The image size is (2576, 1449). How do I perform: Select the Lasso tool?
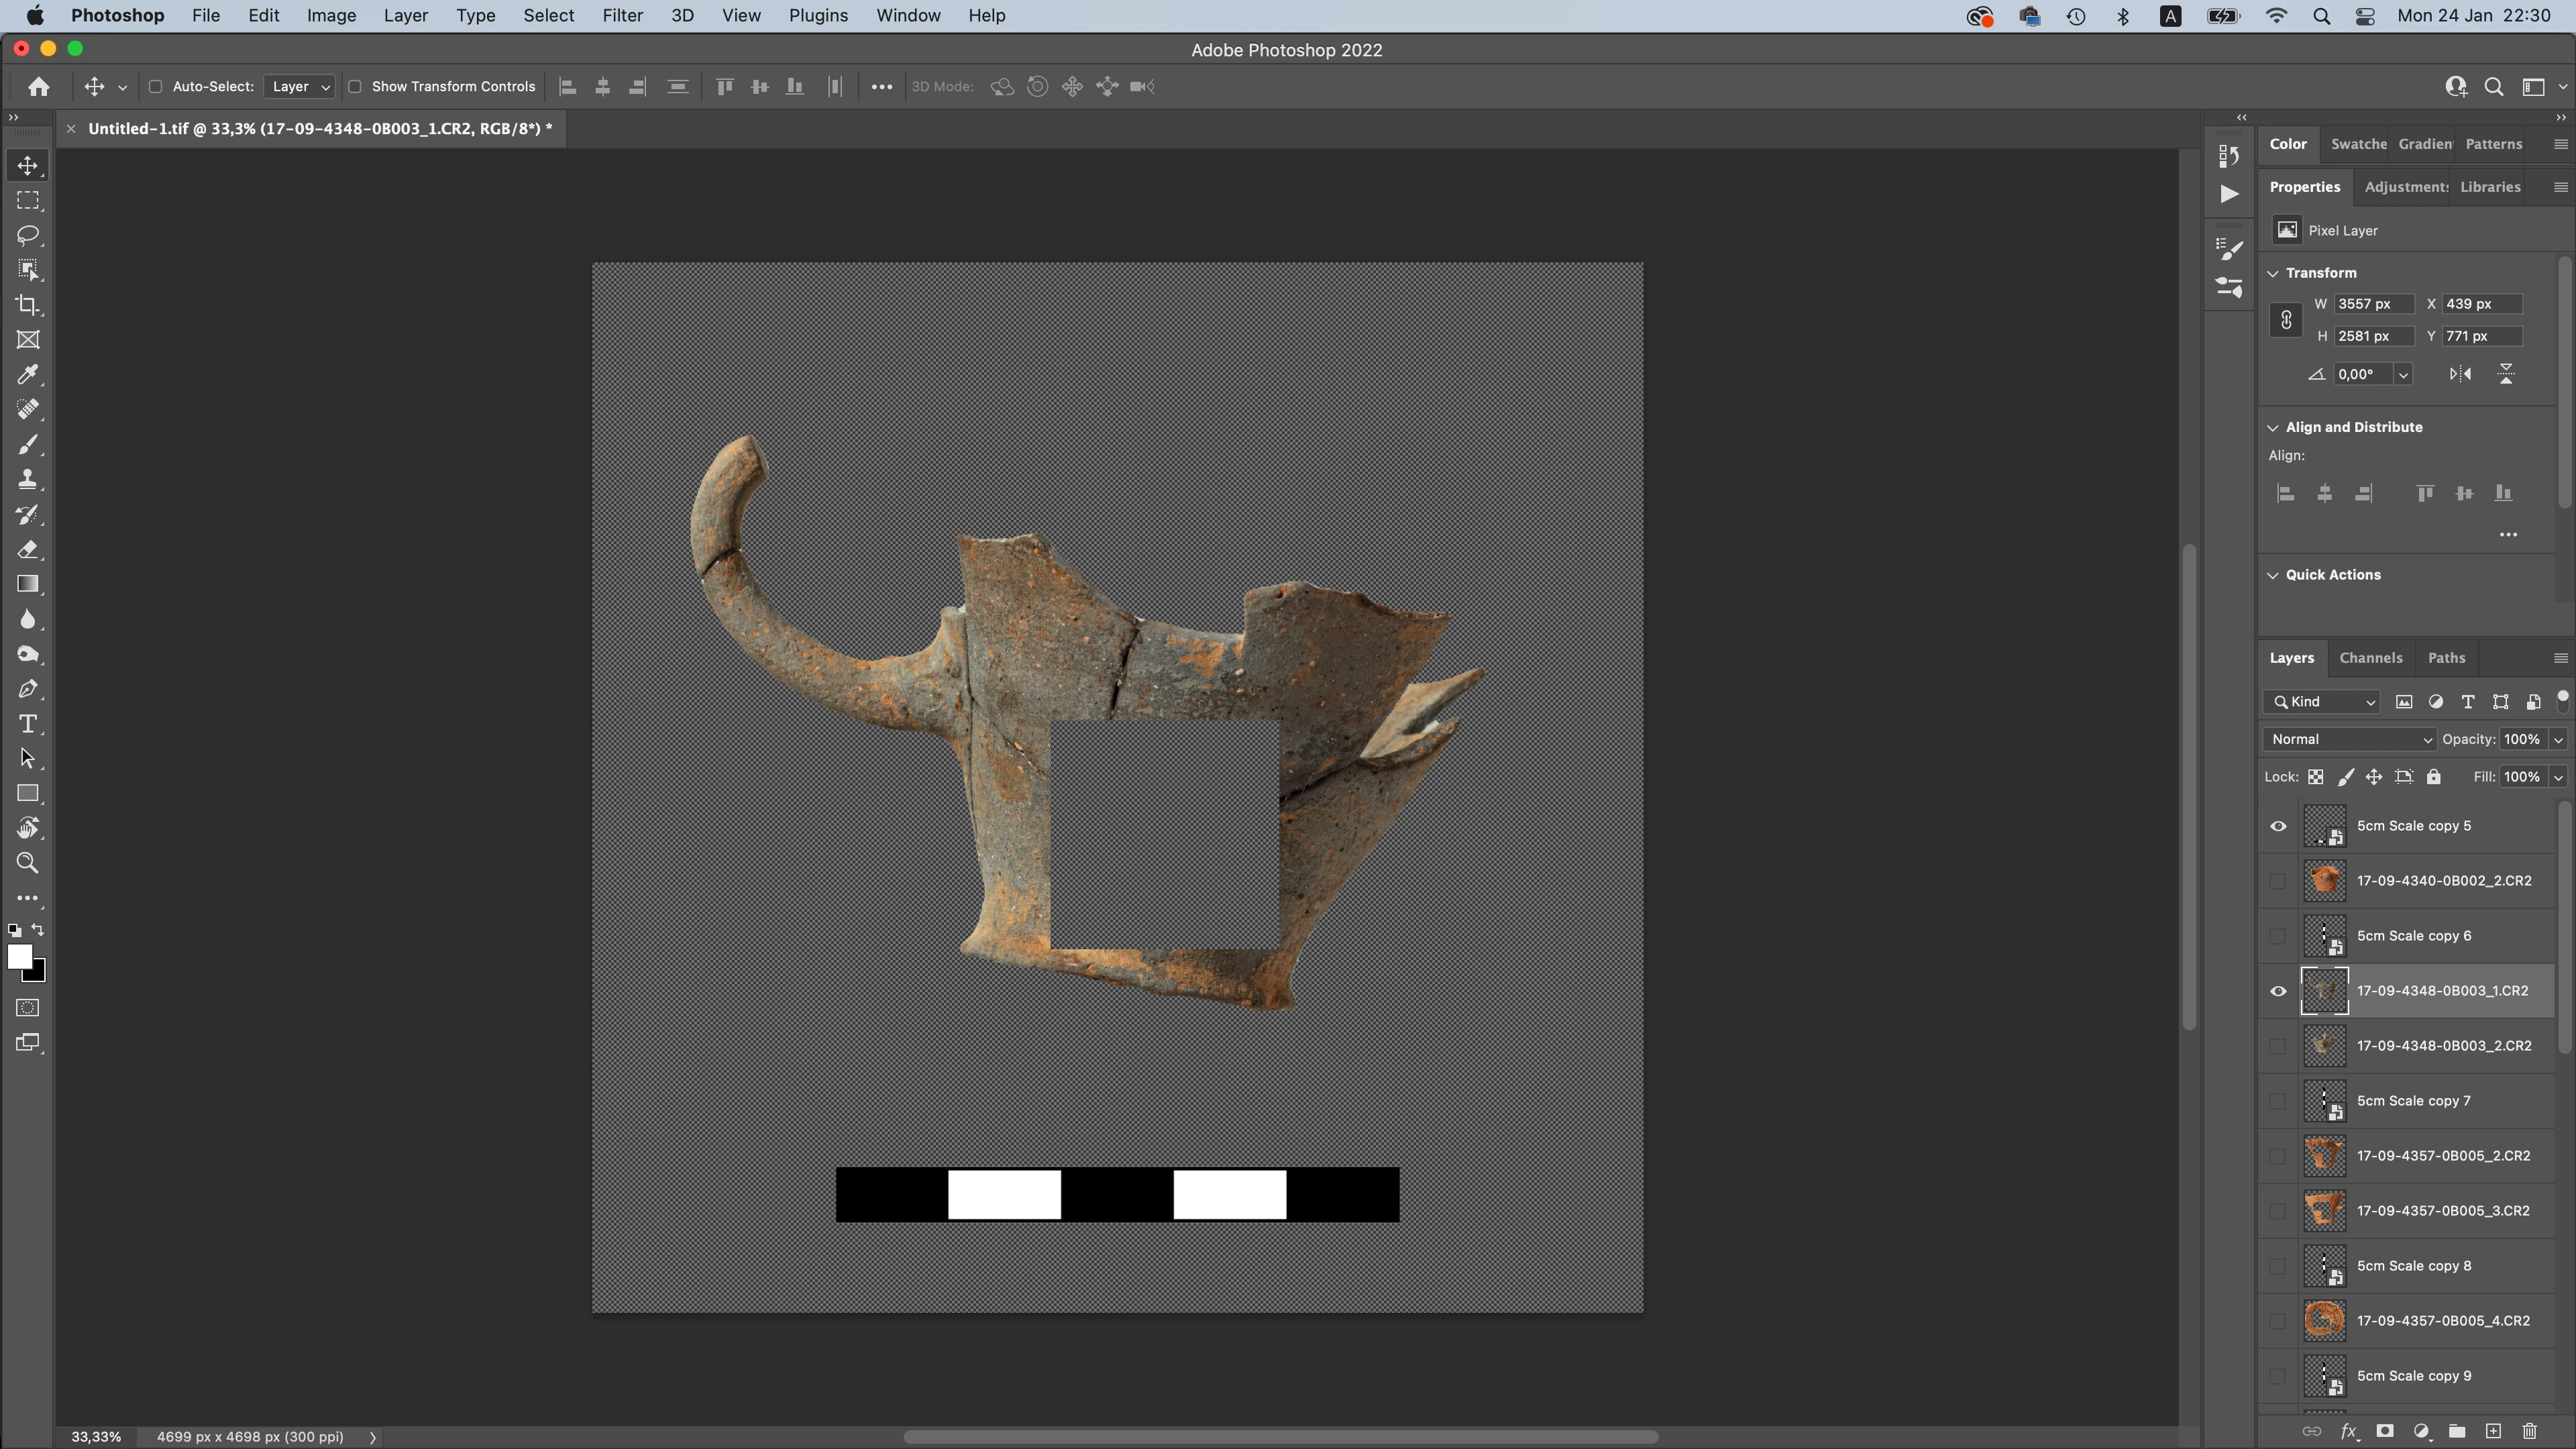click(x=28, y=235)
